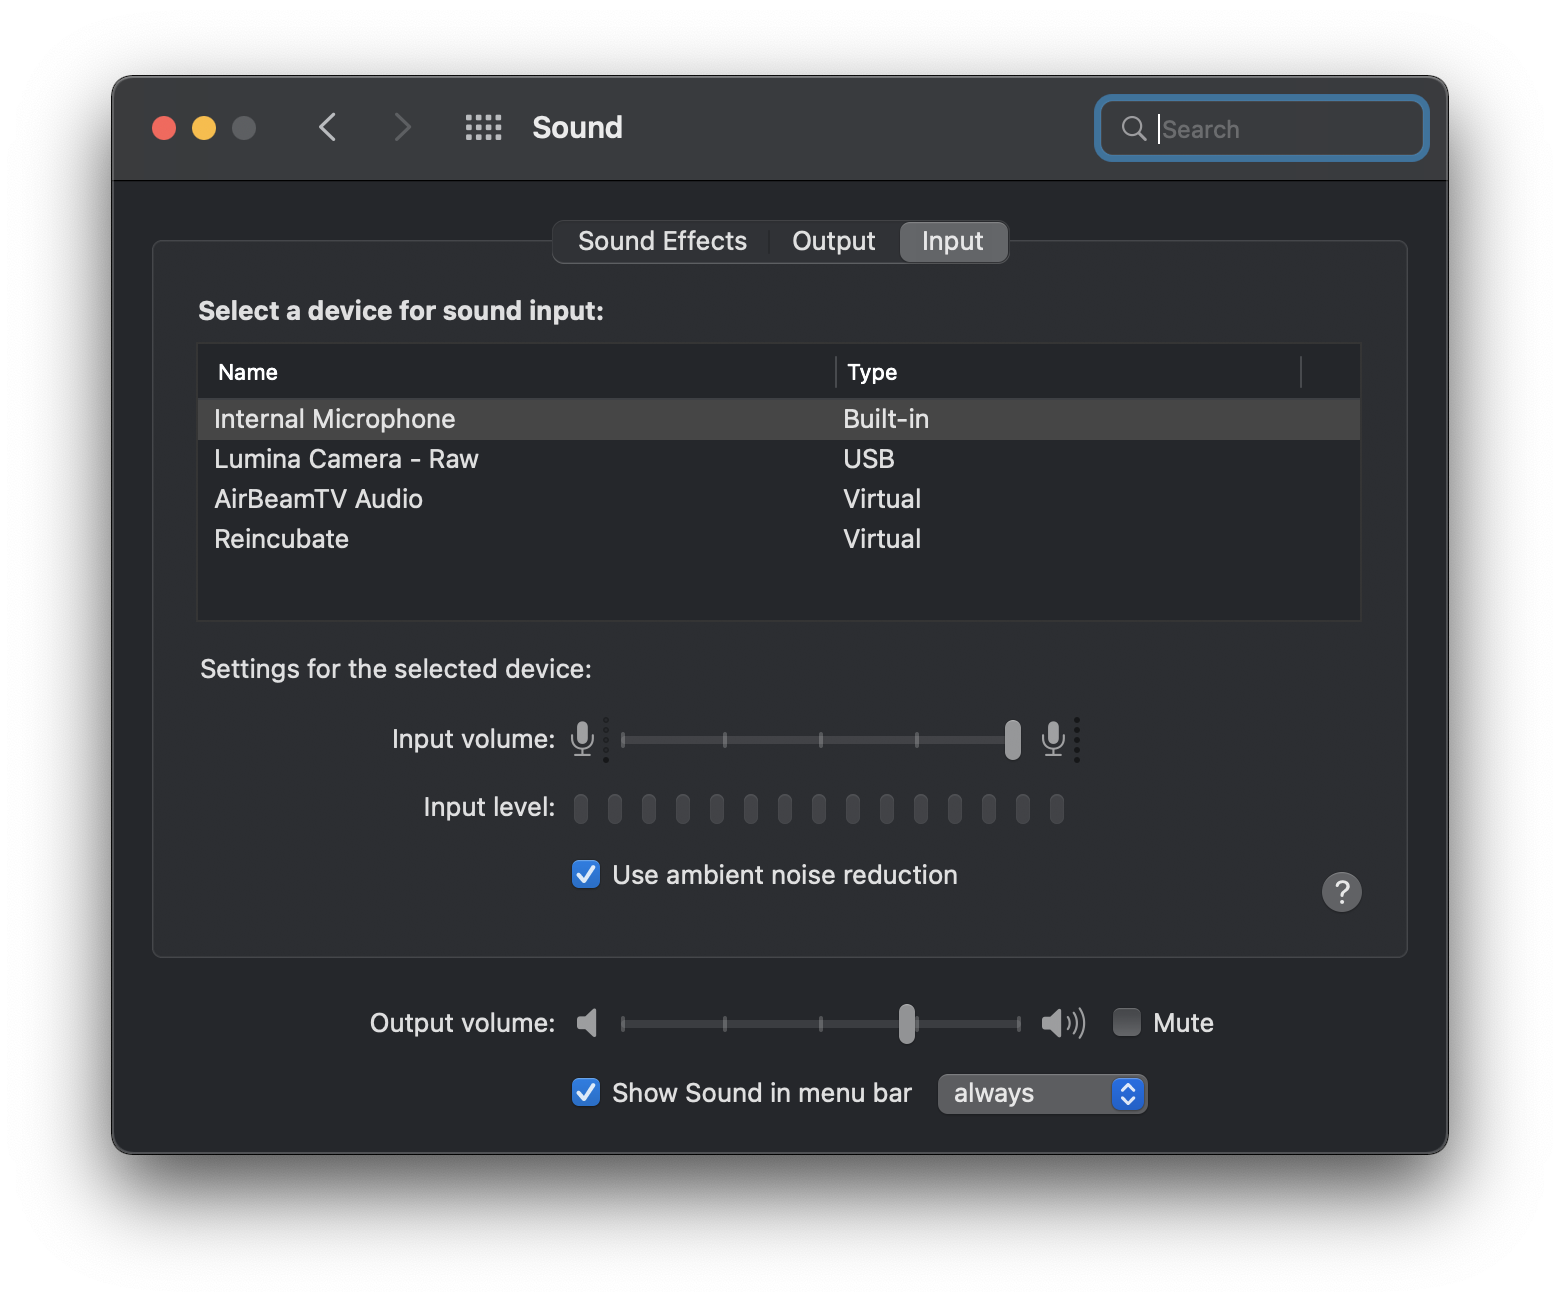This screenshot has height=1302, width=1560.
Task: Adjust the Input volume slider handle
Action: pos(1013,740)
